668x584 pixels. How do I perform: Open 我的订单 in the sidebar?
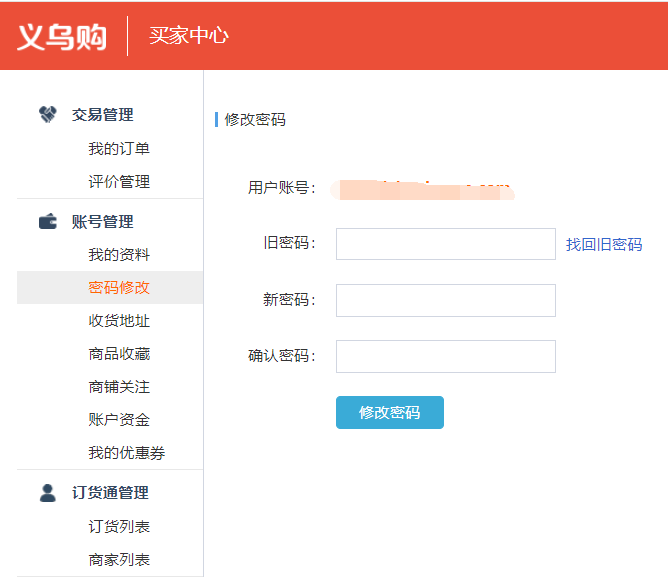119,149
